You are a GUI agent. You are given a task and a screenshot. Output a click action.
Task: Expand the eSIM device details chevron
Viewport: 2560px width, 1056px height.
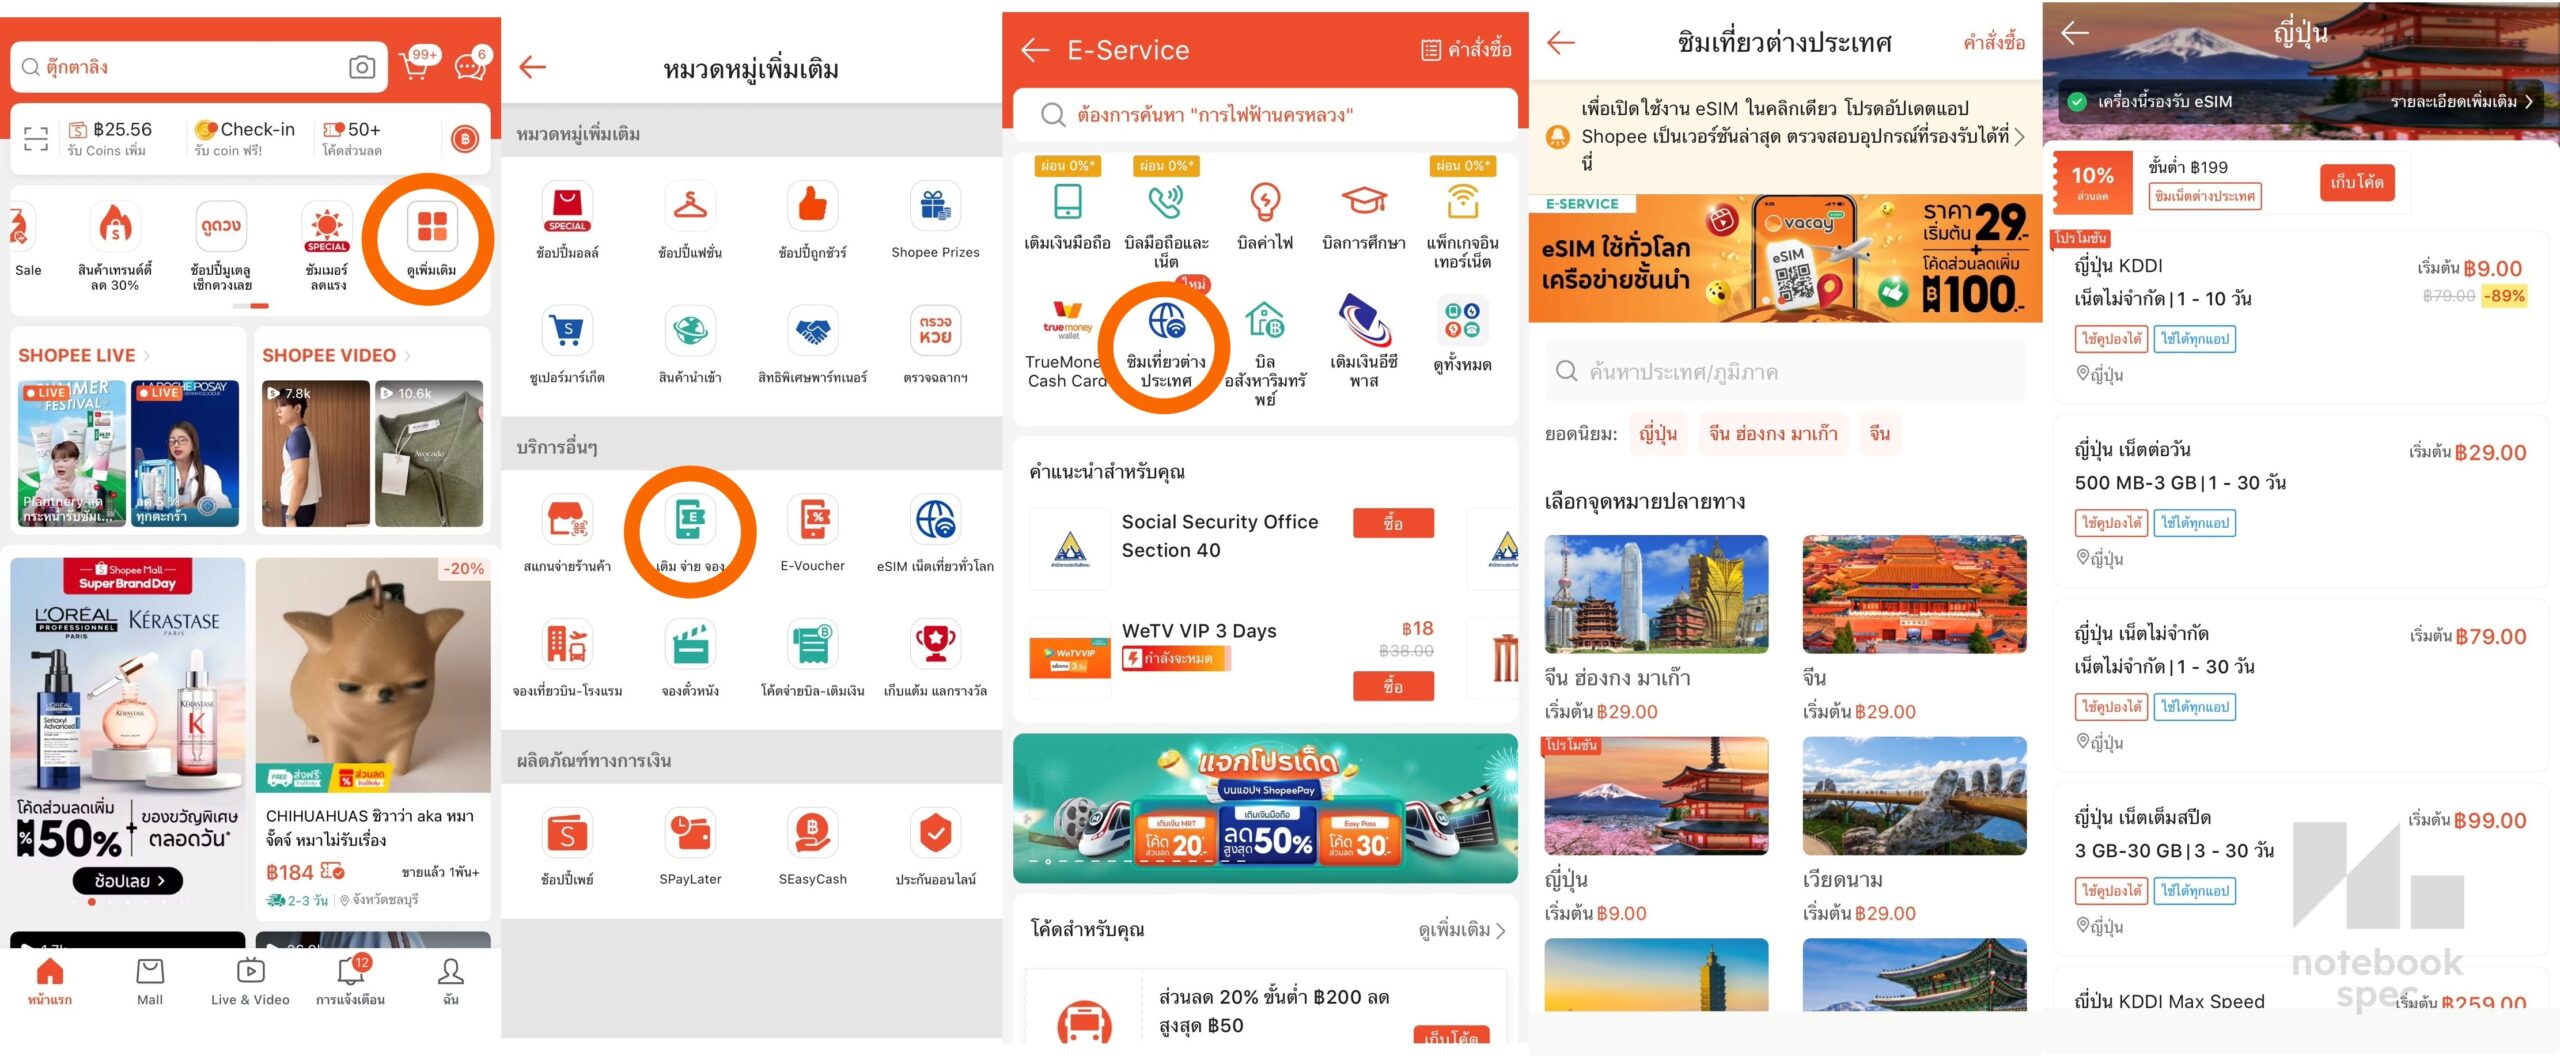click(2528, 102)
